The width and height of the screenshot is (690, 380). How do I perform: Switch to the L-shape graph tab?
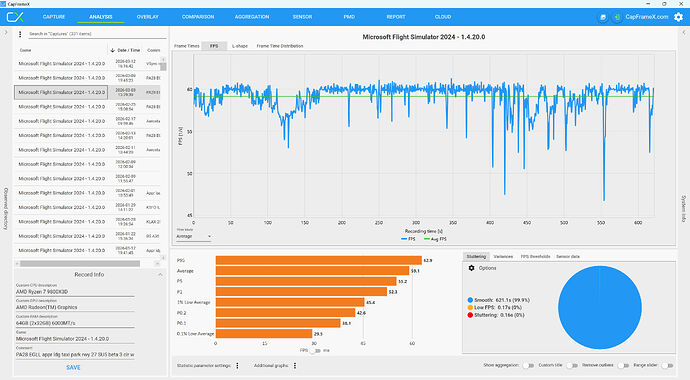(240, 46)
